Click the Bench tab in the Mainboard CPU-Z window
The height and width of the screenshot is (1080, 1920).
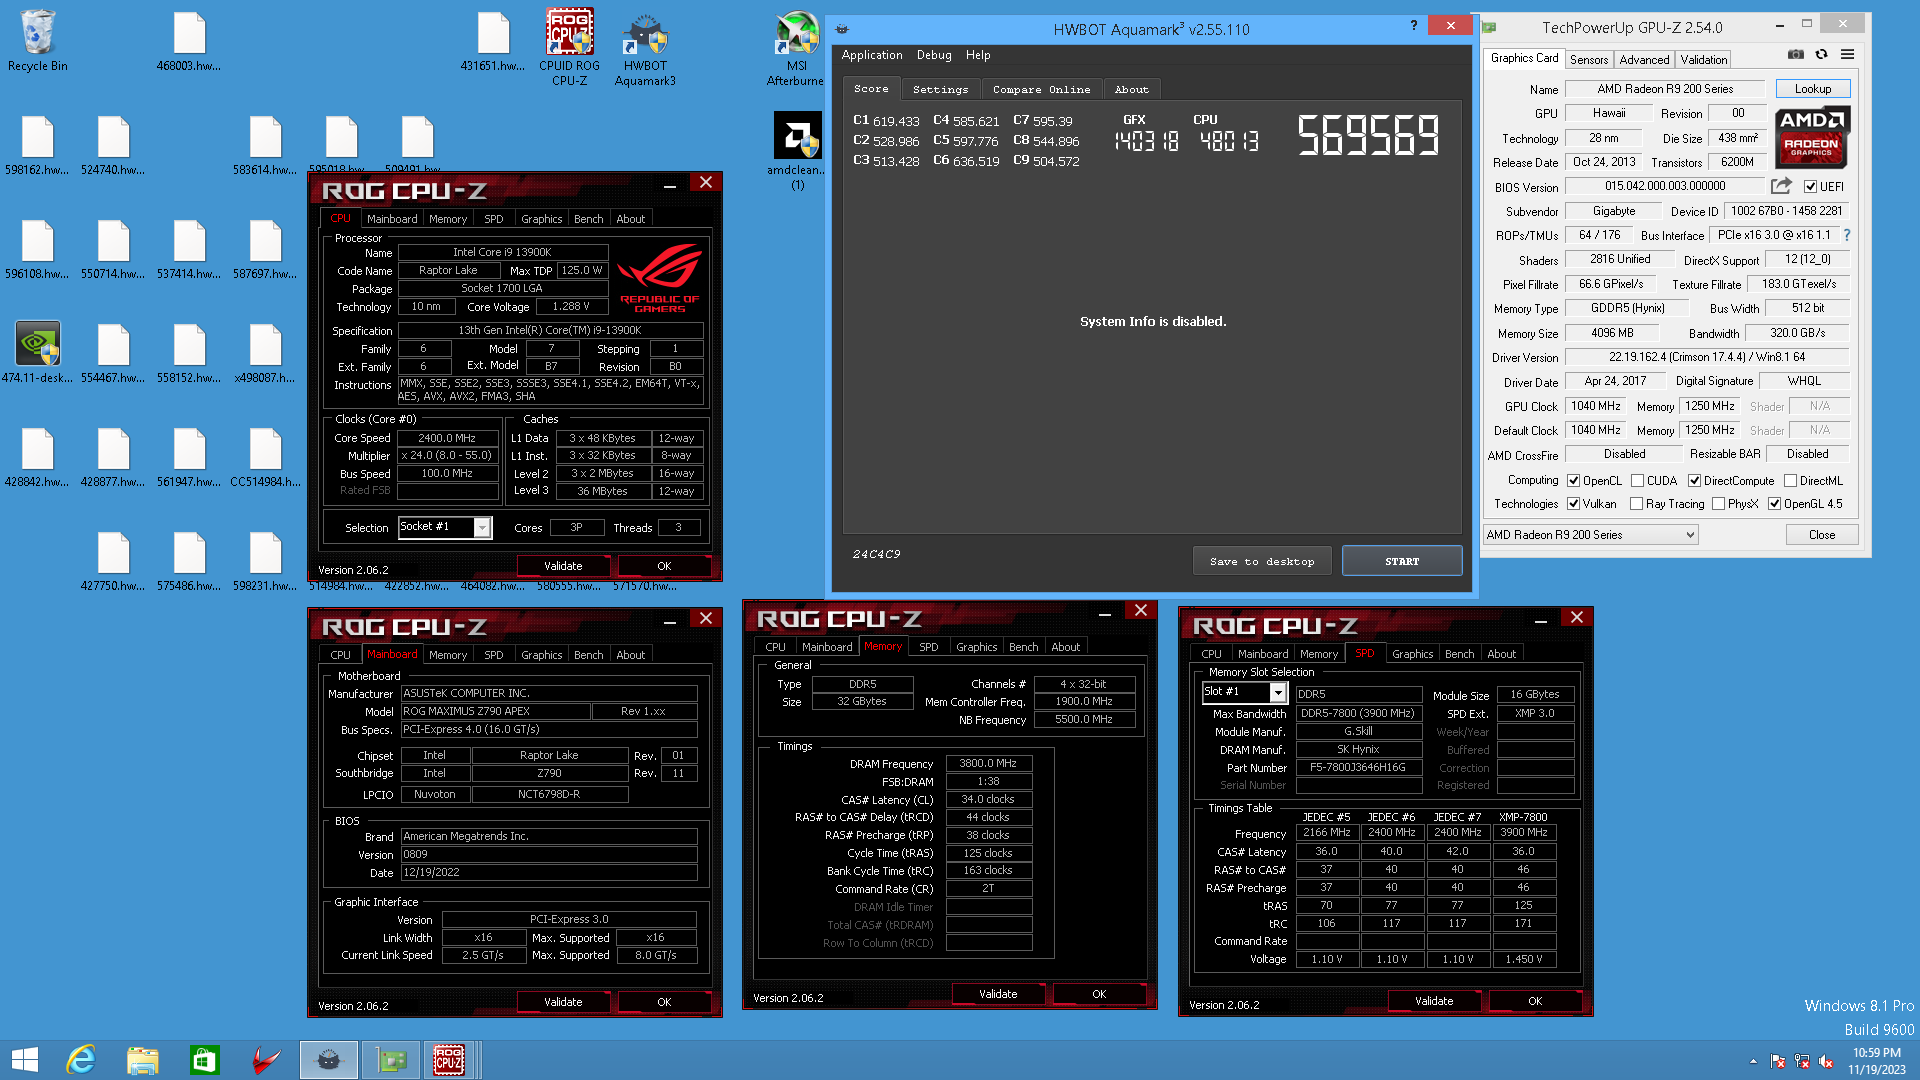588,655
